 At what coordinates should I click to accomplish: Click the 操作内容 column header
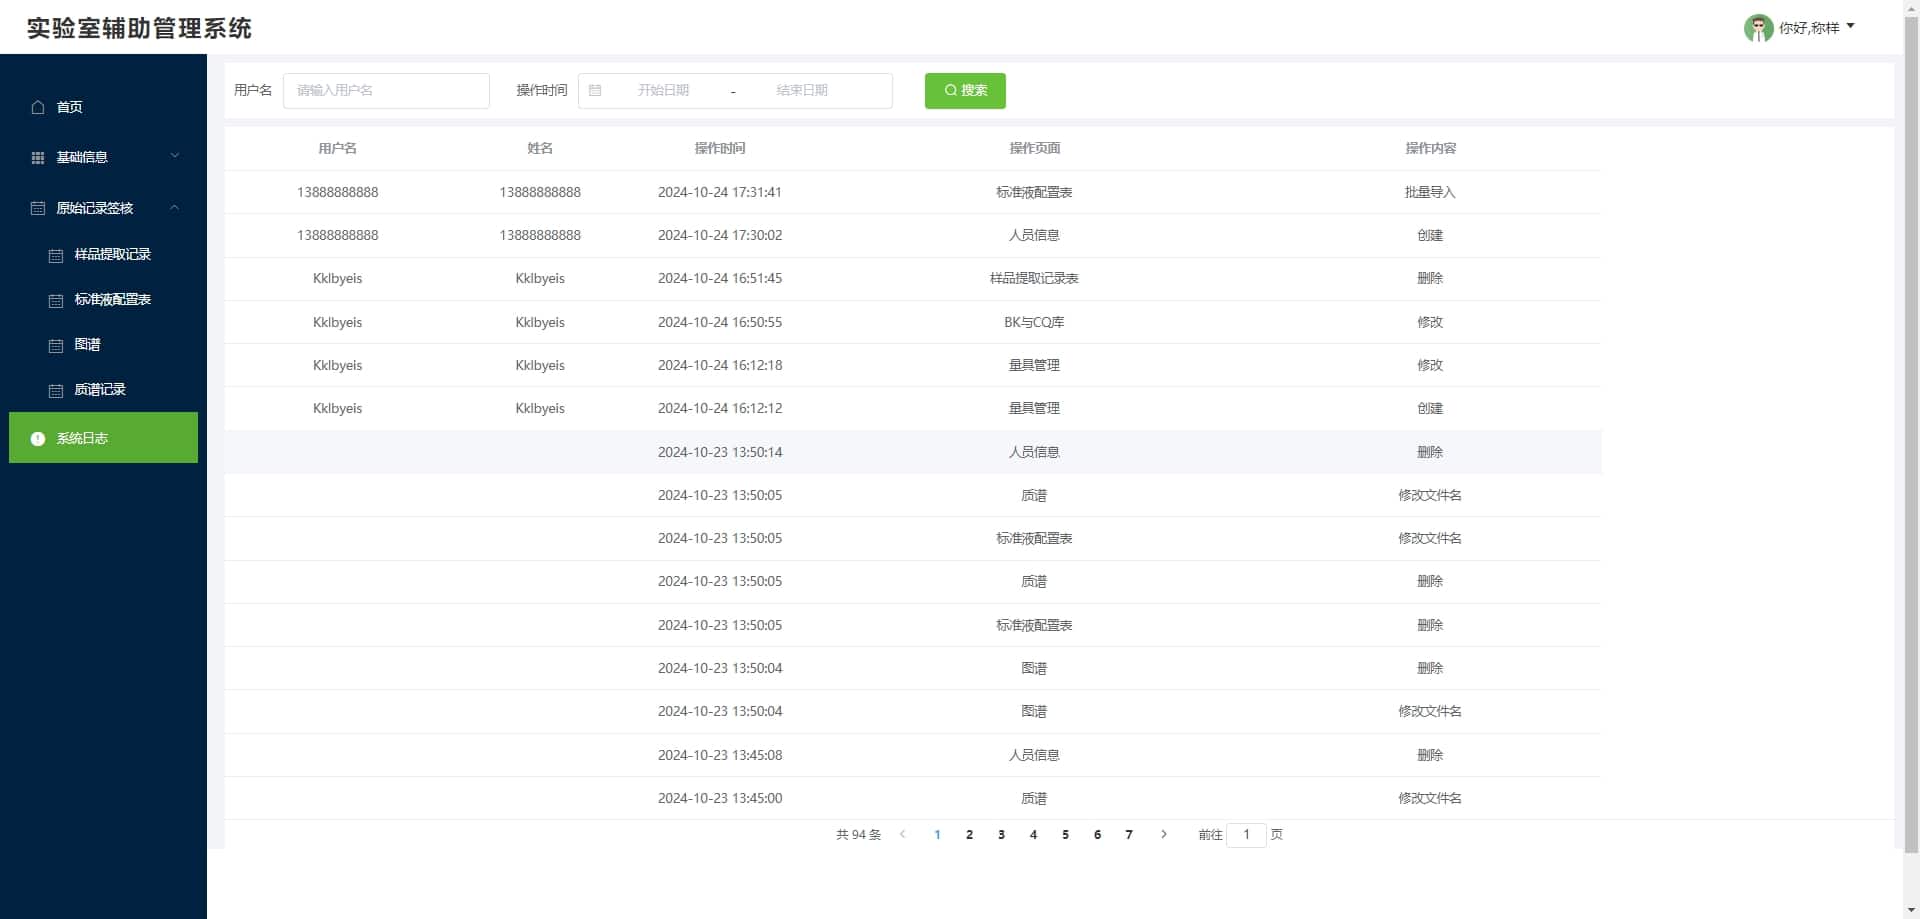pos(1430,148)
